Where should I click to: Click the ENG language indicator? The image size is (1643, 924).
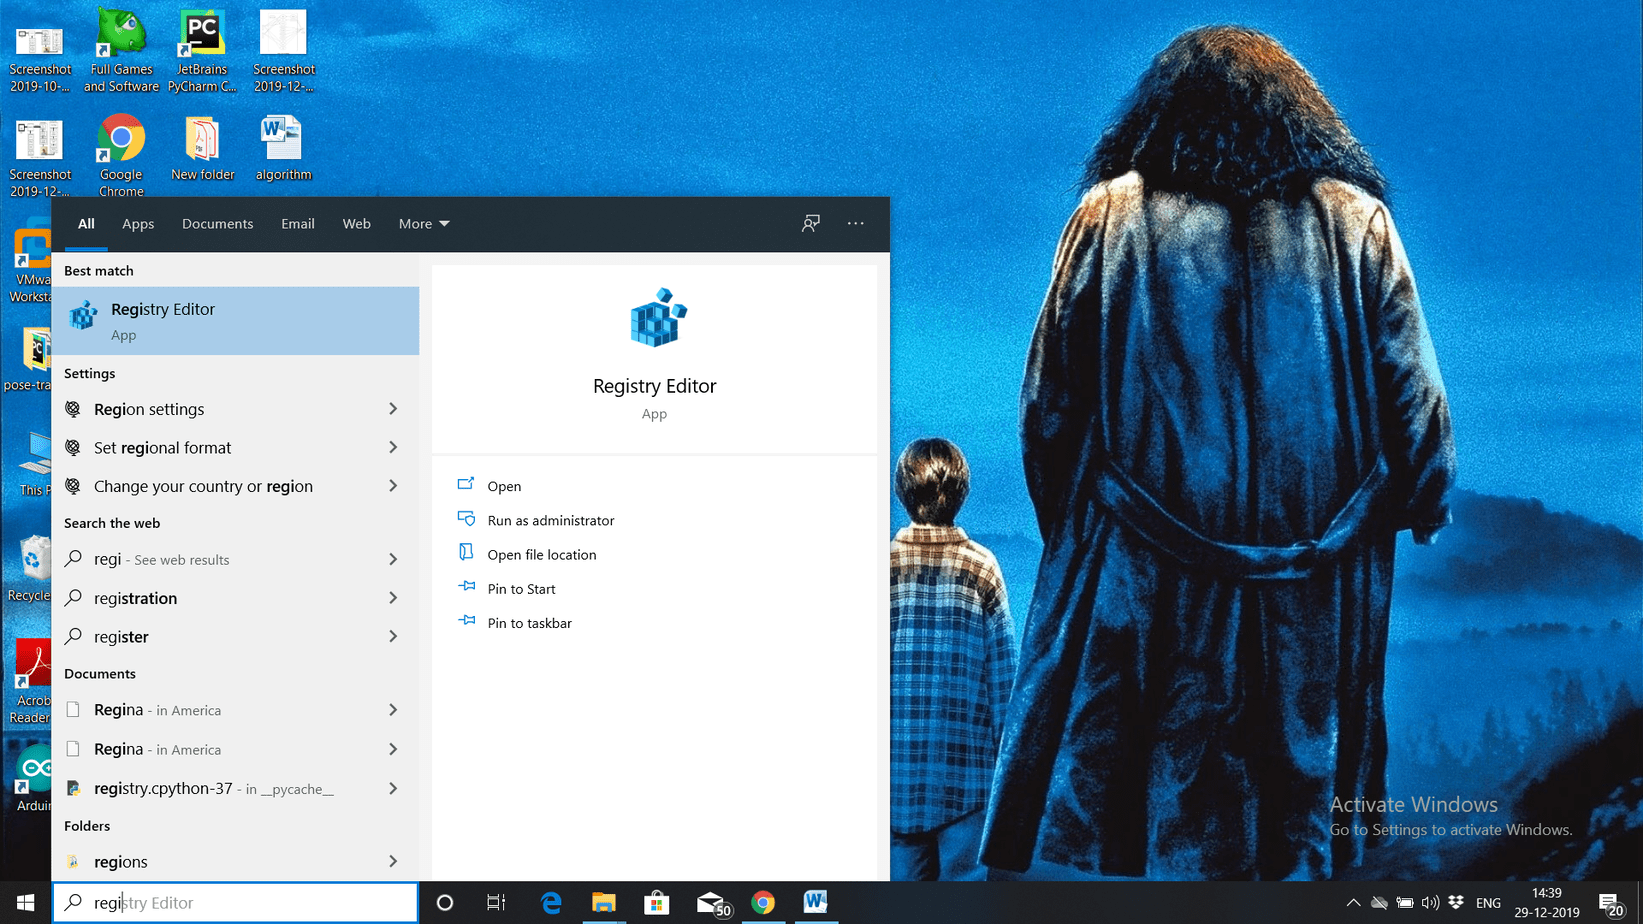point(1488,903)
